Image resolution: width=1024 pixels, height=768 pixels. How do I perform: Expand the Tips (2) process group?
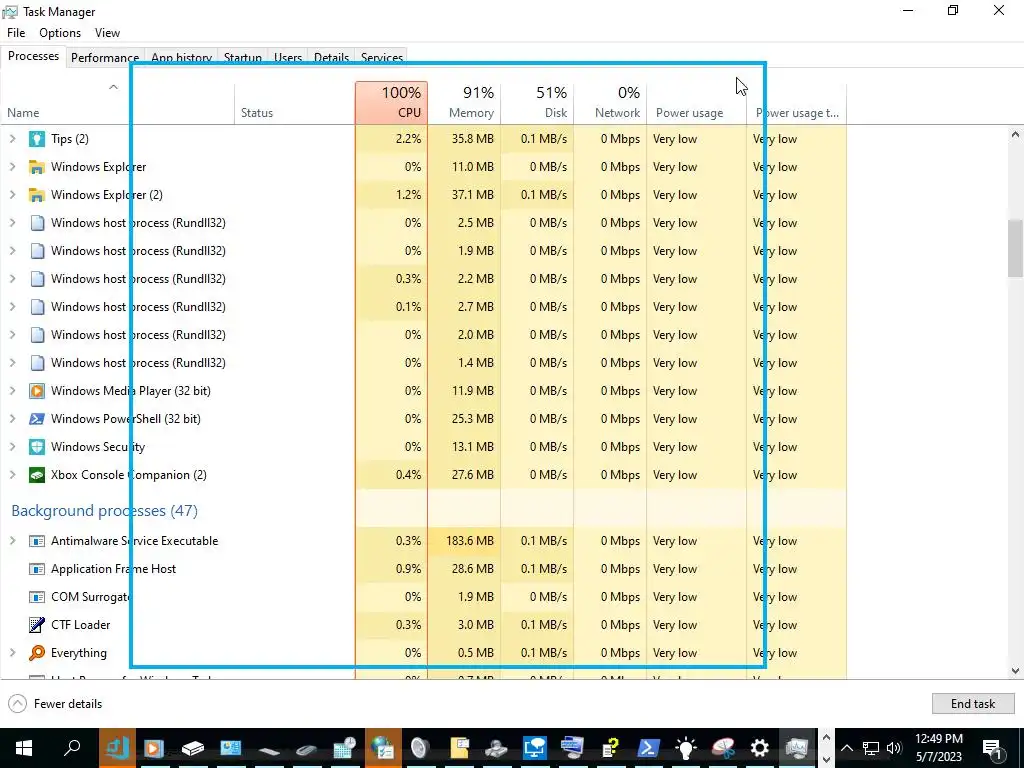click(x=12, y=139)
